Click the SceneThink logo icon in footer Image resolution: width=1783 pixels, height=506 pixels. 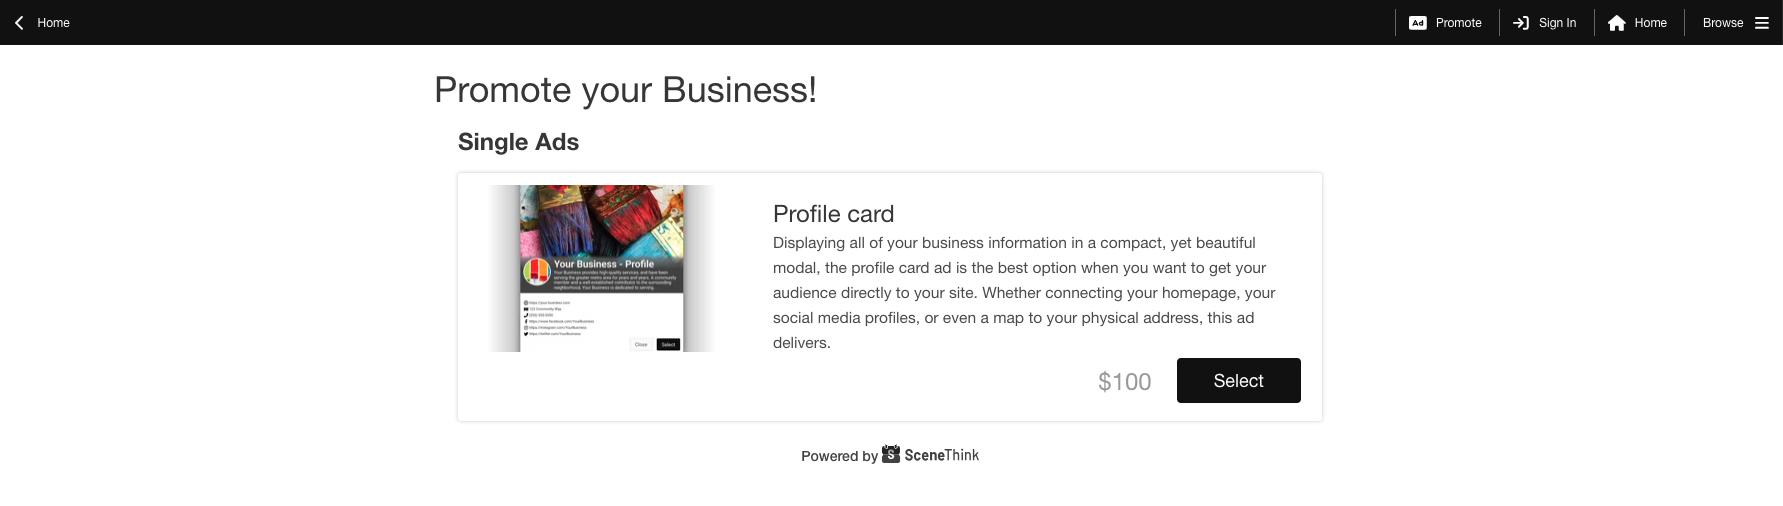click(891, 454)
